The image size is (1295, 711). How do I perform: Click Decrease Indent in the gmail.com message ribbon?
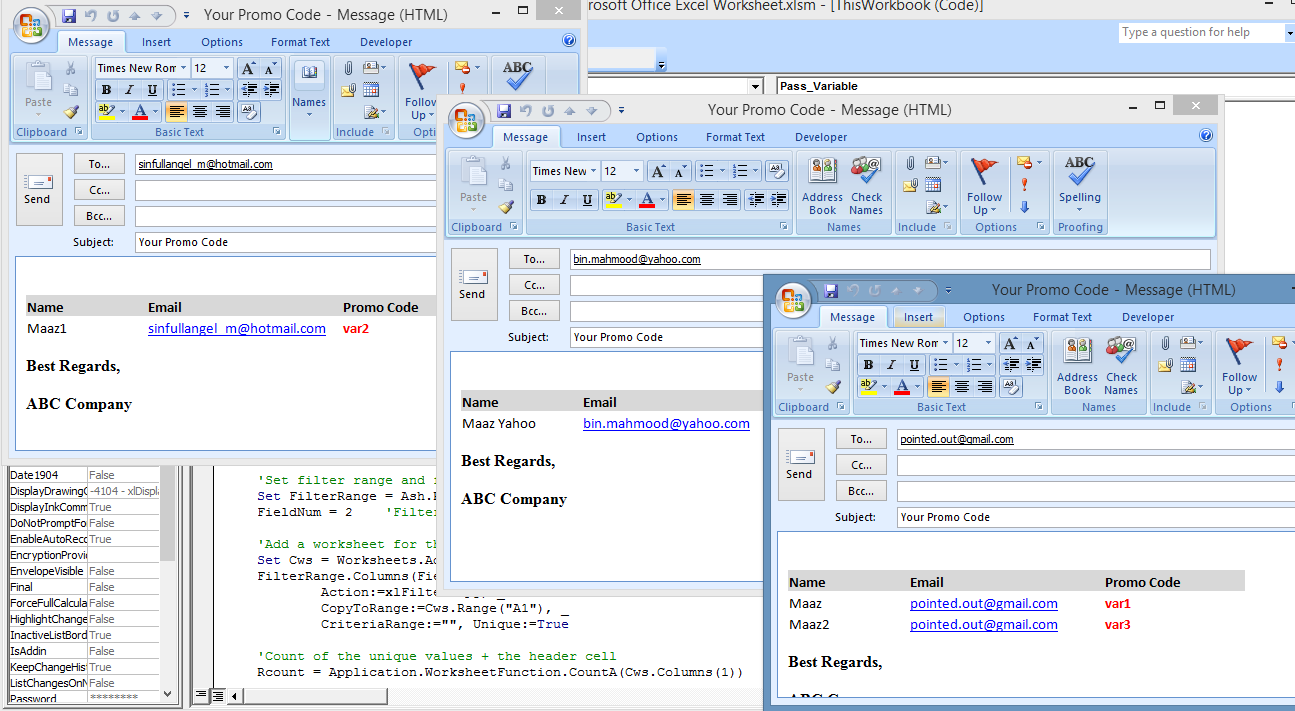point(1011,364)
